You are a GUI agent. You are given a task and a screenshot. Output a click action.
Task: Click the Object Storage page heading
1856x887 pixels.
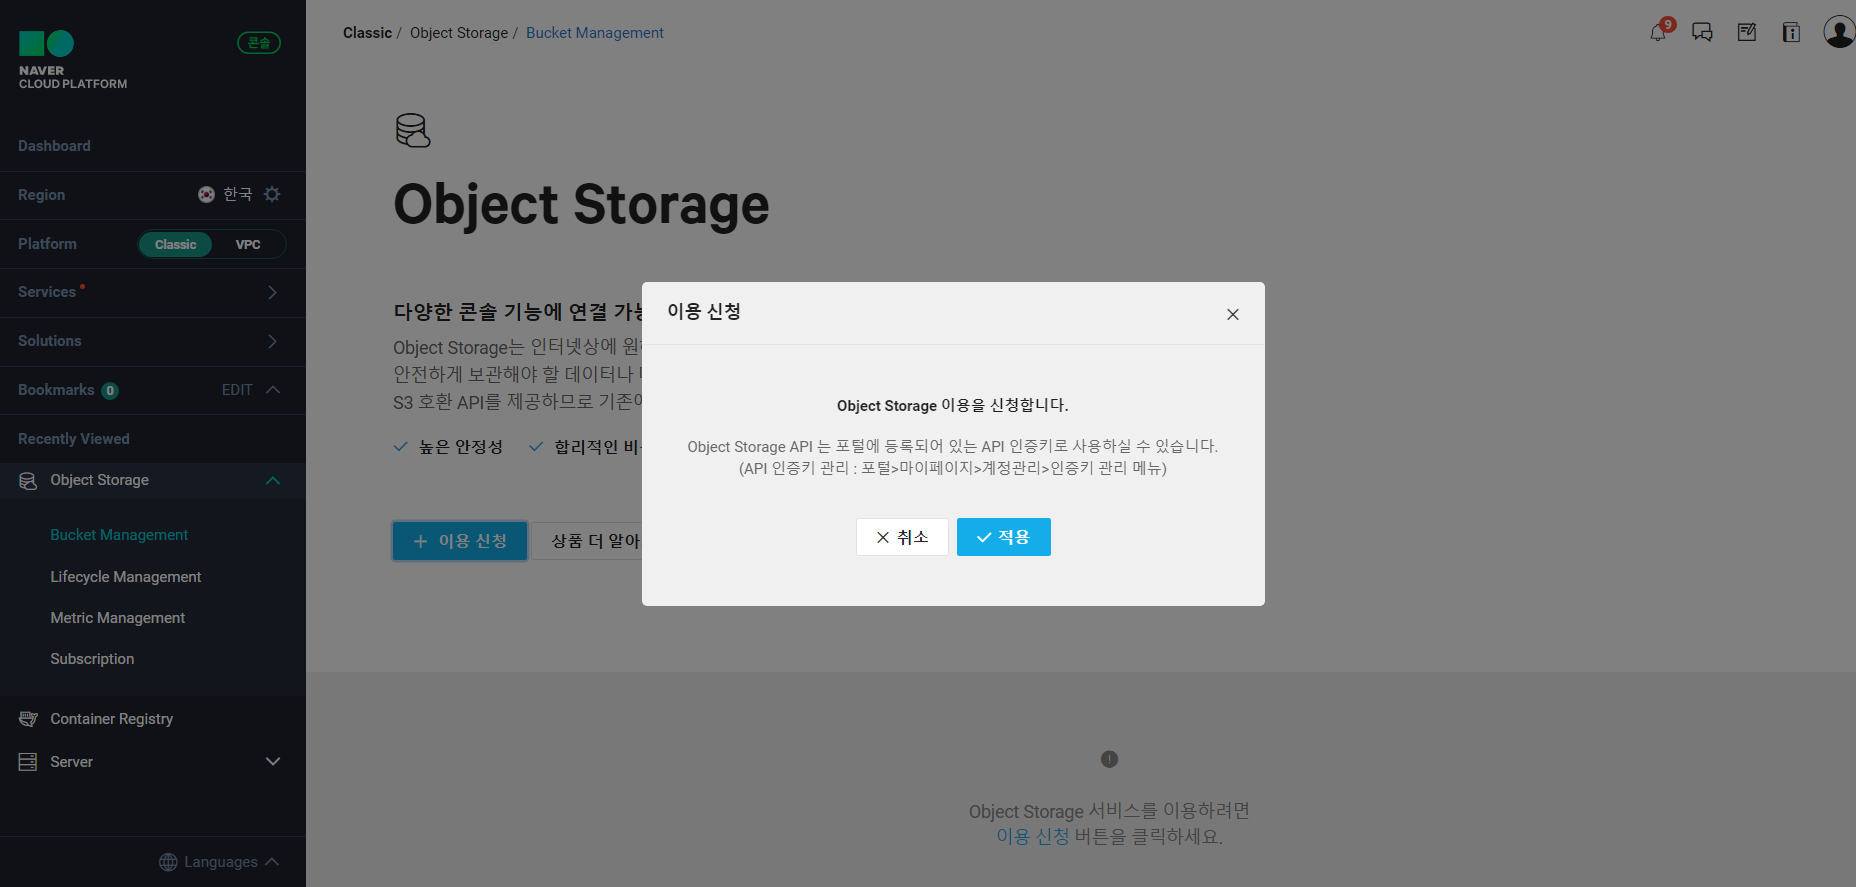[581, 205]
